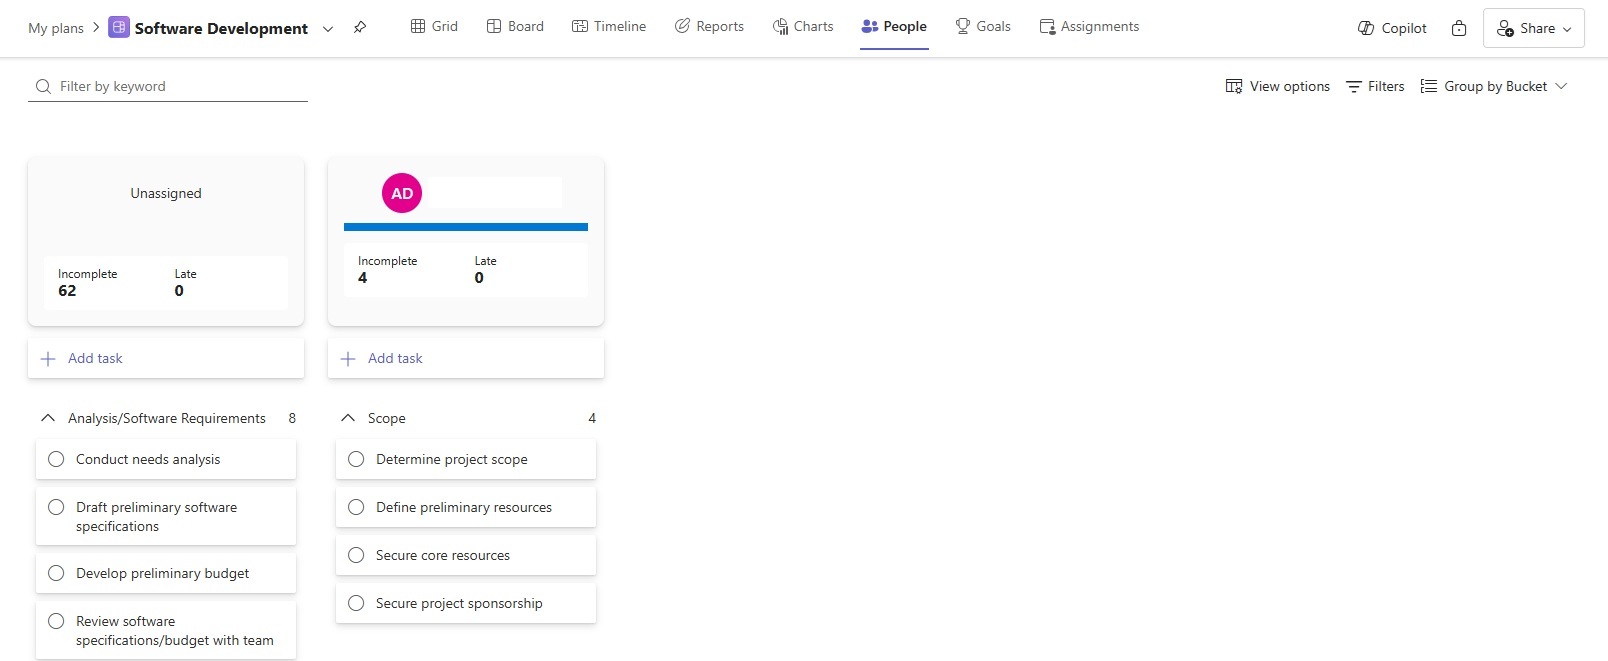Switch to the Board tab
Image resolution: width=1608 pixels, height=661 pixels.
[x=515, y=26]
